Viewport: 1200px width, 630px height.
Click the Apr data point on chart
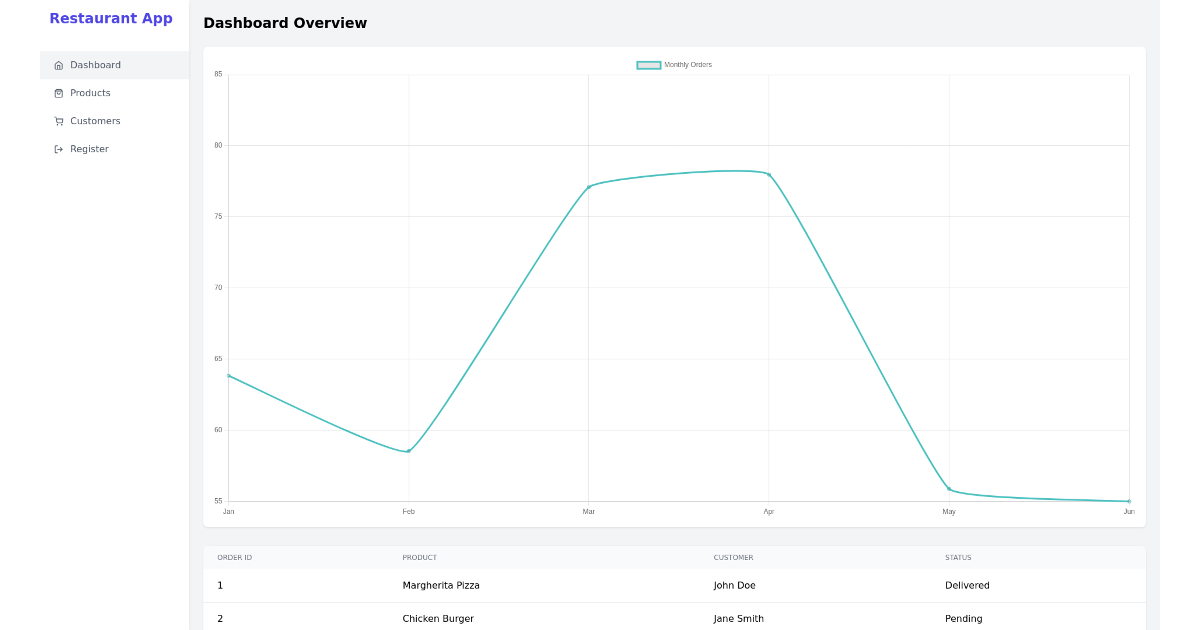coord(768,174)
